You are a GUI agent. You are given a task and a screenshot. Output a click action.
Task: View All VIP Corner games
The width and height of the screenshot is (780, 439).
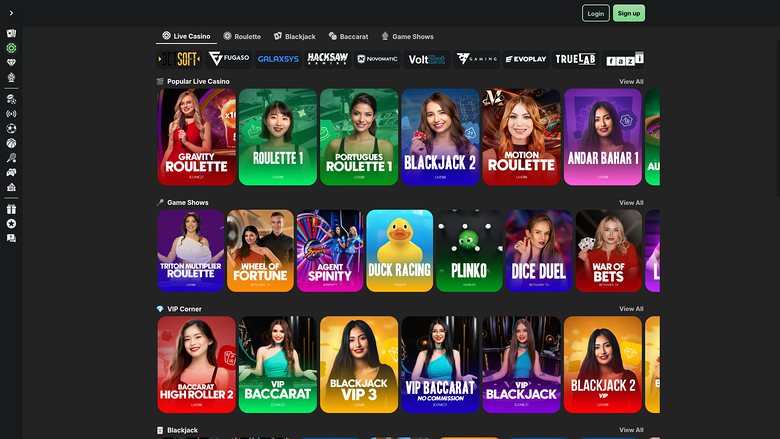point(631,309)
